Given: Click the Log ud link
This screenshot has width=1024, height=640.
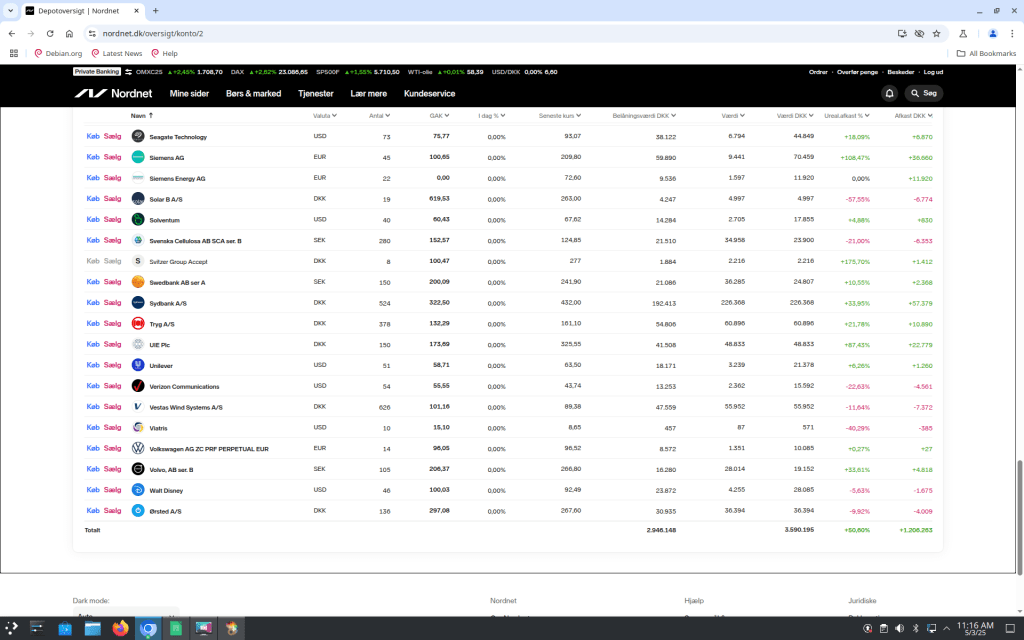Looking at the screenshot, I should [x=933, y=72].
